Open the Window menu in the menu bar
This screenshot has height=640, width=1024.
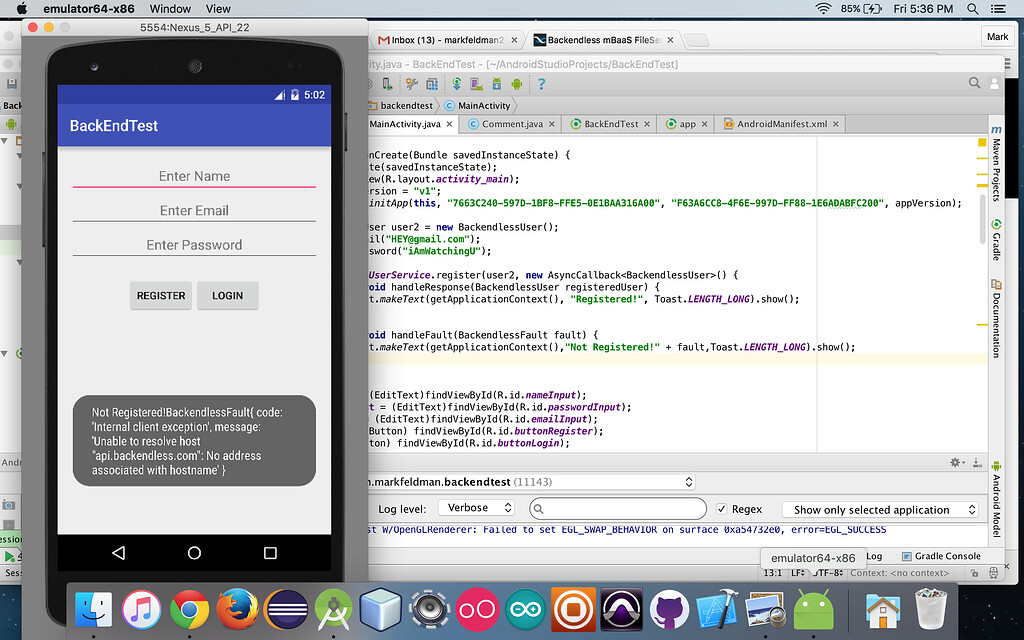[x=170, y=9]
